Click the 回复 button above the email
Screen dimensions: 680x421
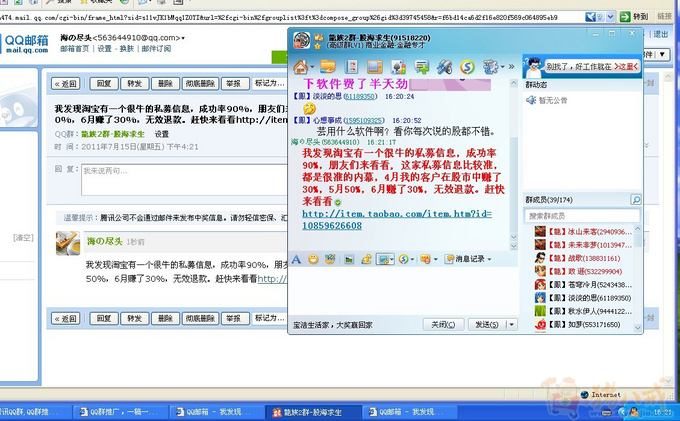[104, 84]
